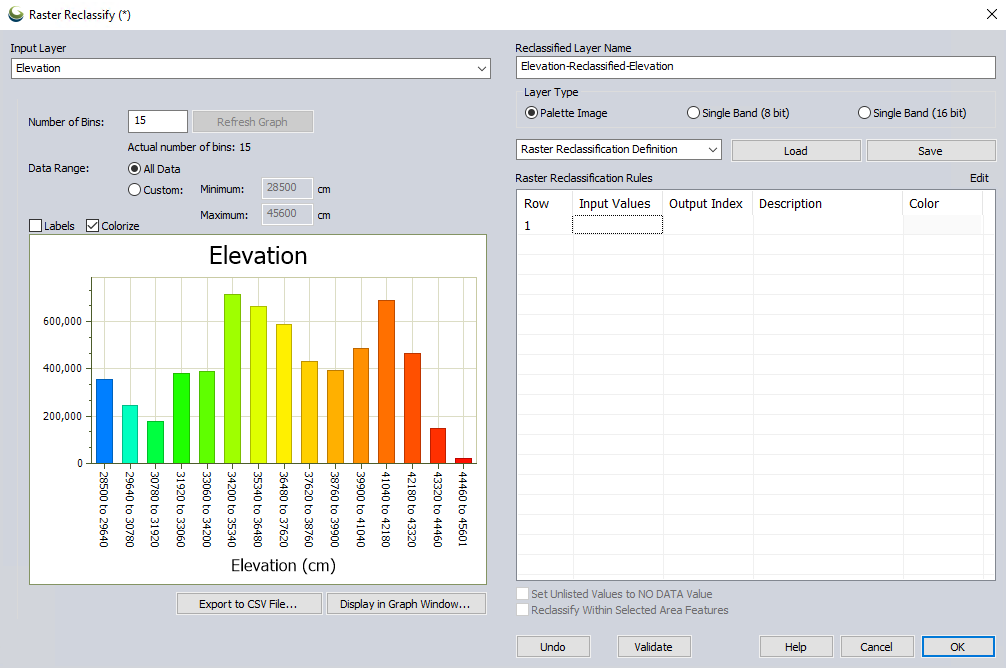Click the Global Mapper icon in title bar
The image size is (1006, 668).
tap(16, 14)
